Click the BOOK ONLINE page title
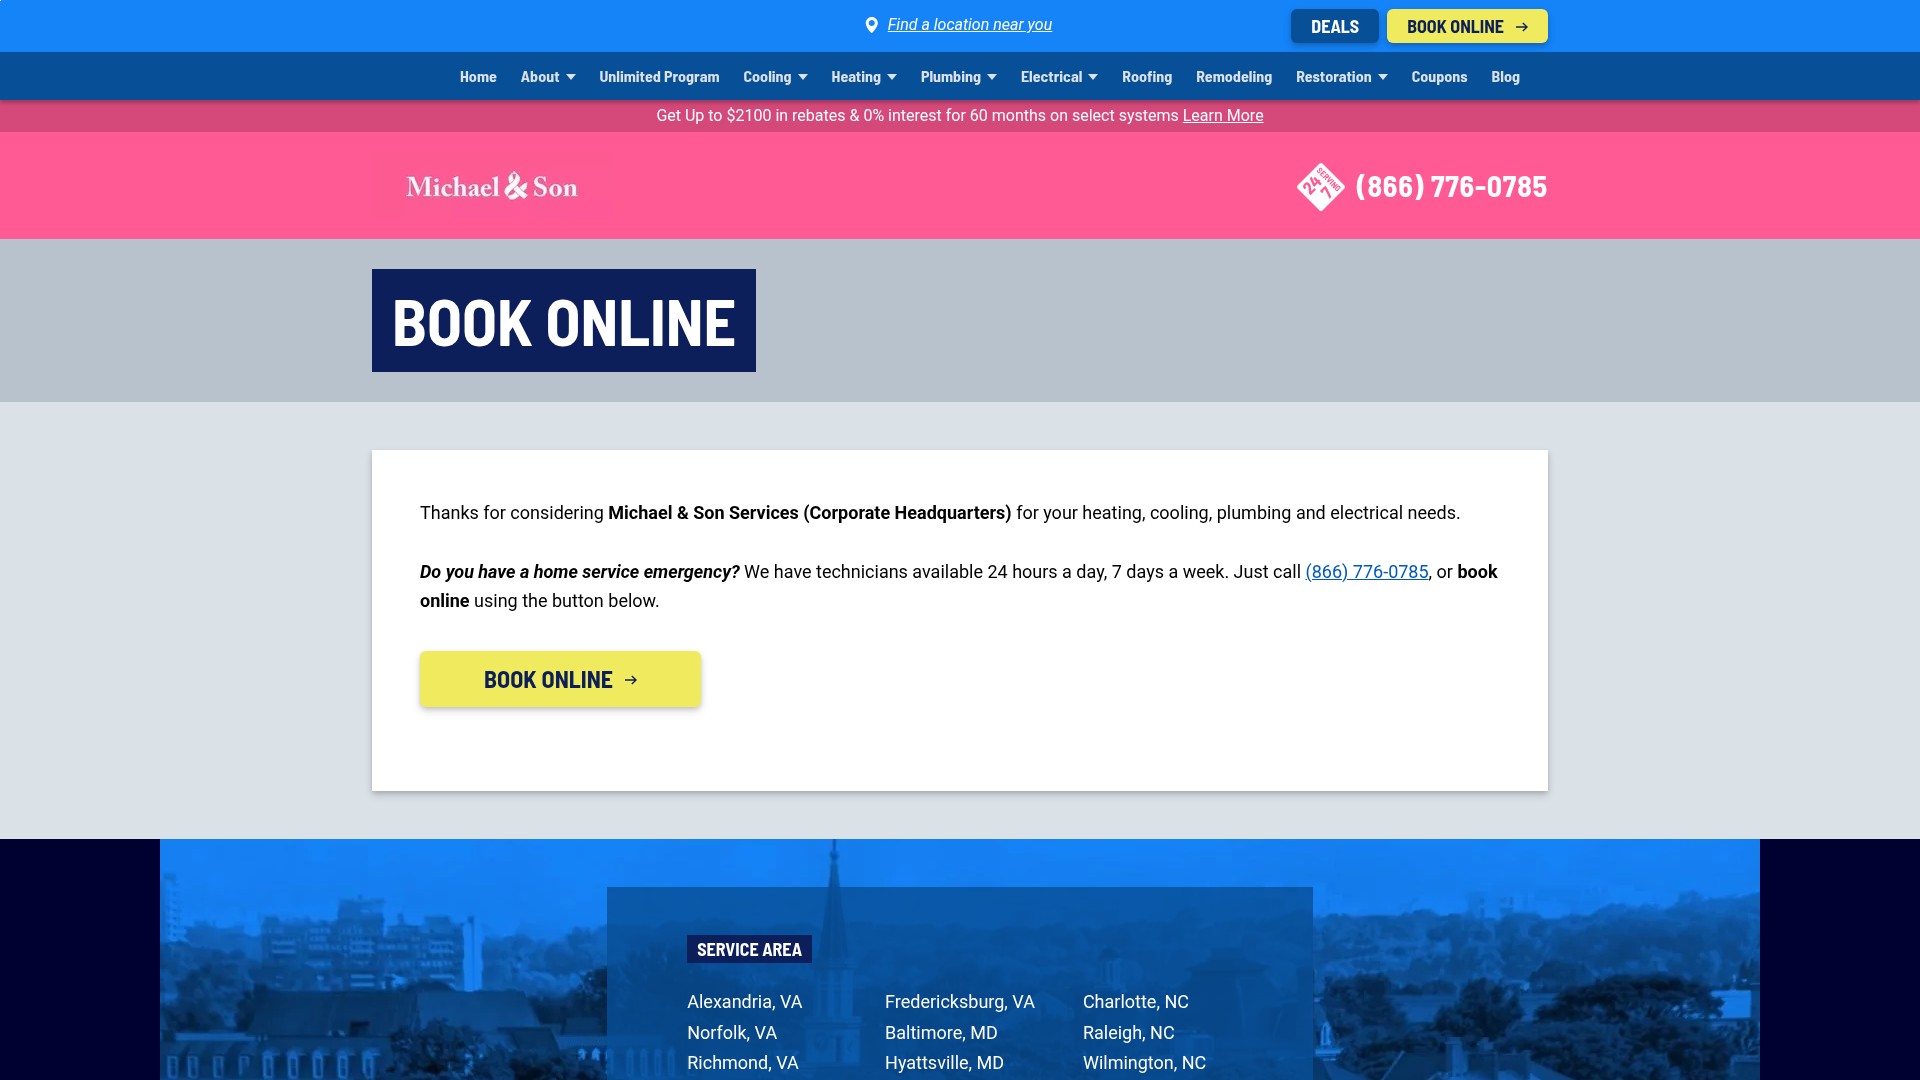 pos(564,321)
